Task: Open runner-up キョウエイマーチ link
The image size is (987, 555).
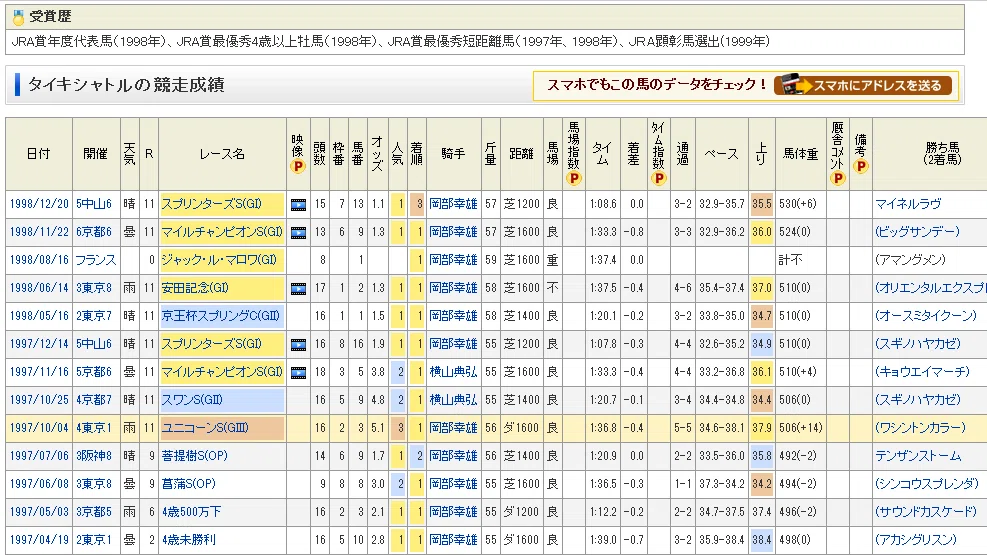Action: pyautogui.click(x=922, y=372)
